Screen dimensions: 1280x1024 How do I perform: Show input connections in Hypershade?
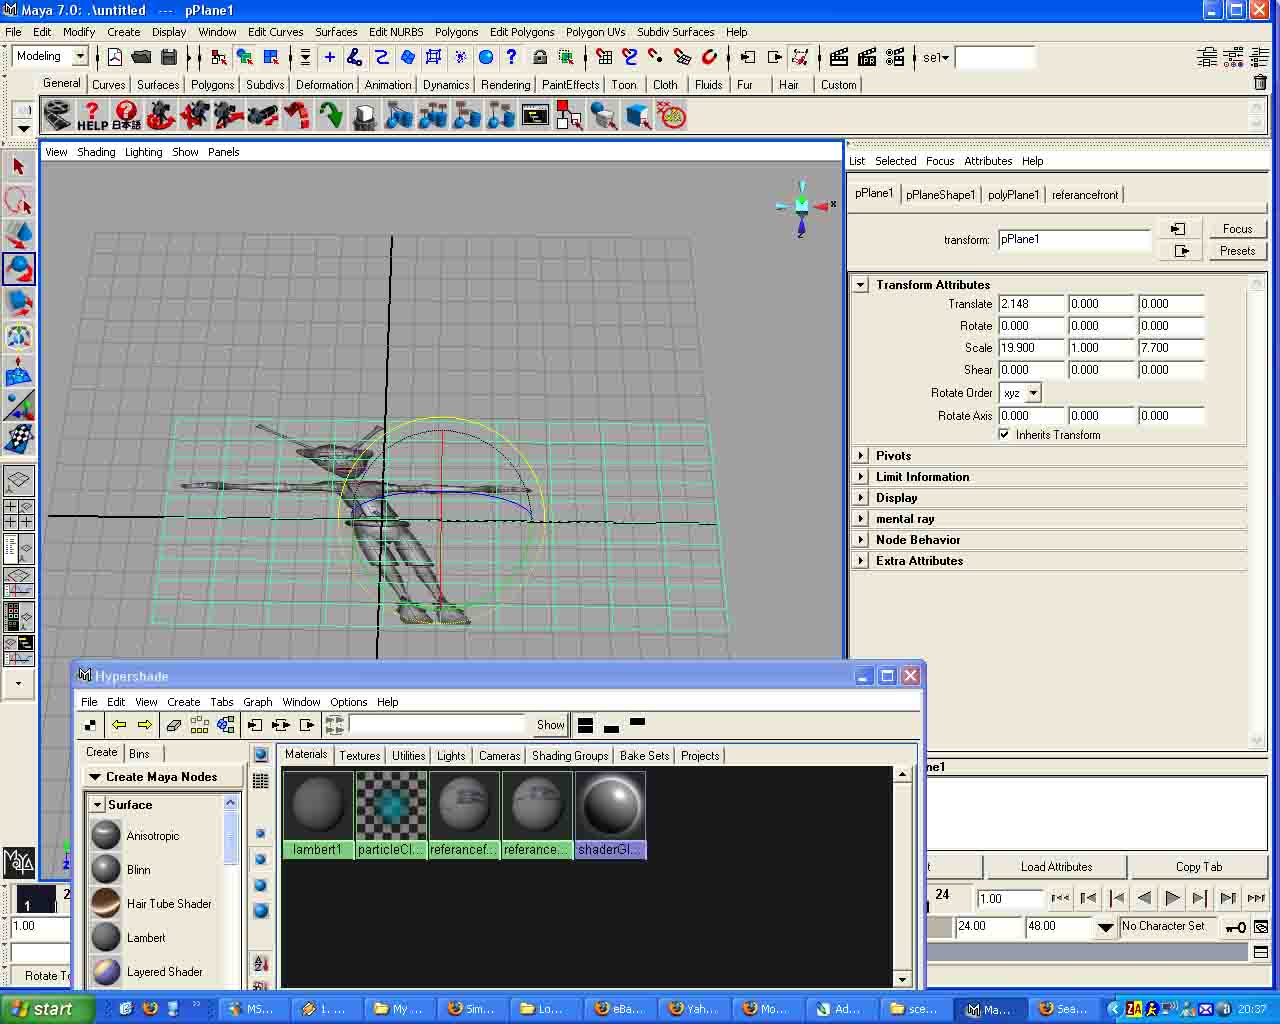tap(255, 725)
